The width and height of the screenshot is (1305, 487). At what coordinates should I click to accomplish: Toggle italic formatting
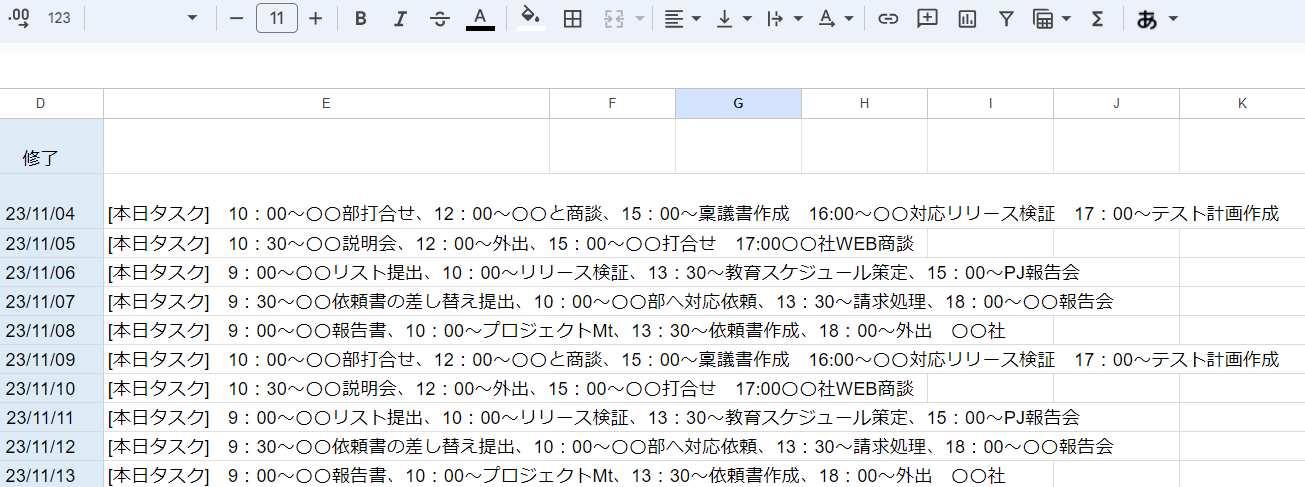point(400,18)
